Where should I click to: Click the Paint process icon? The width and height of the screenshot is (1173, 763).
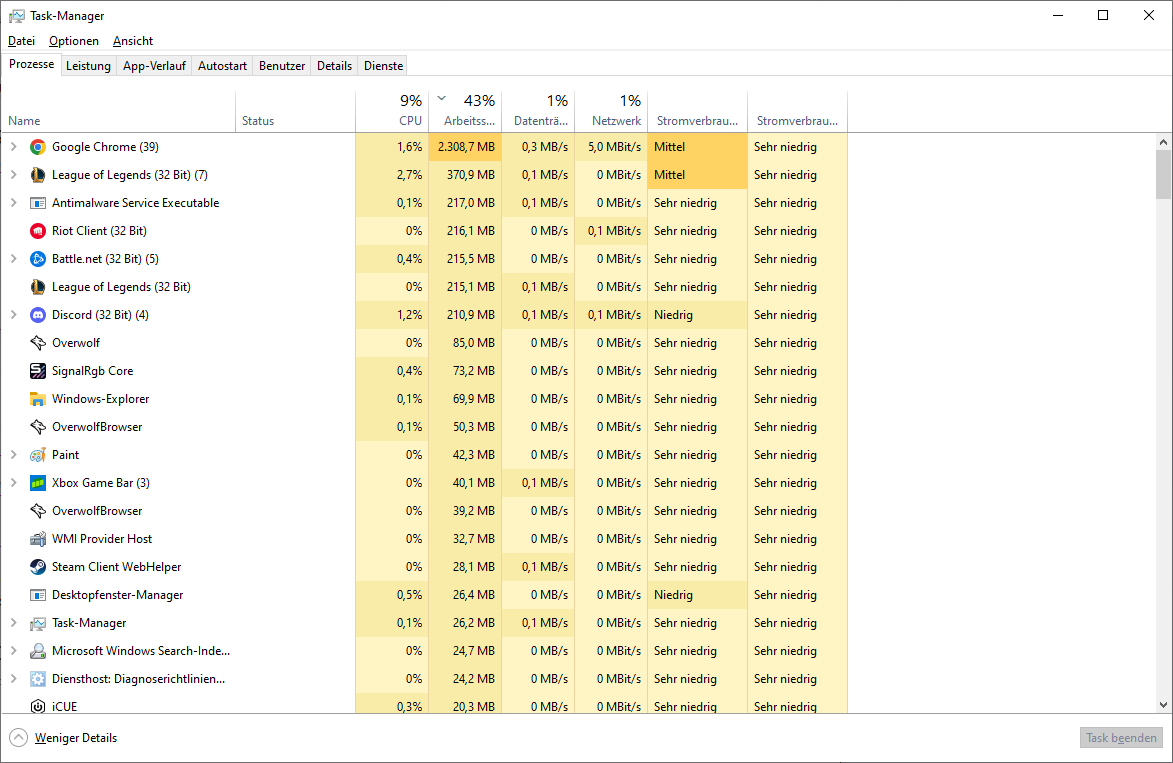pos(37,455)
